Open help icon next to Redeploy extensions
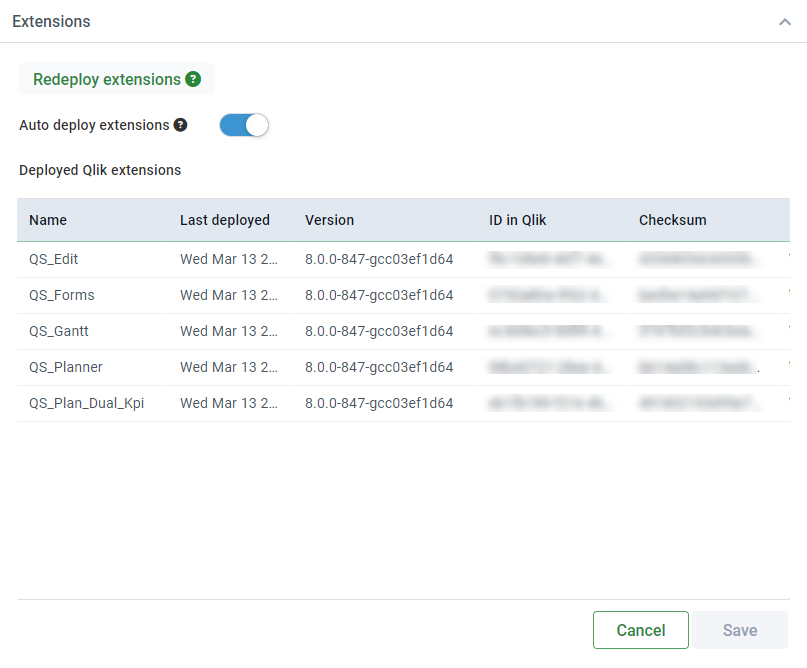 (193, 79)
